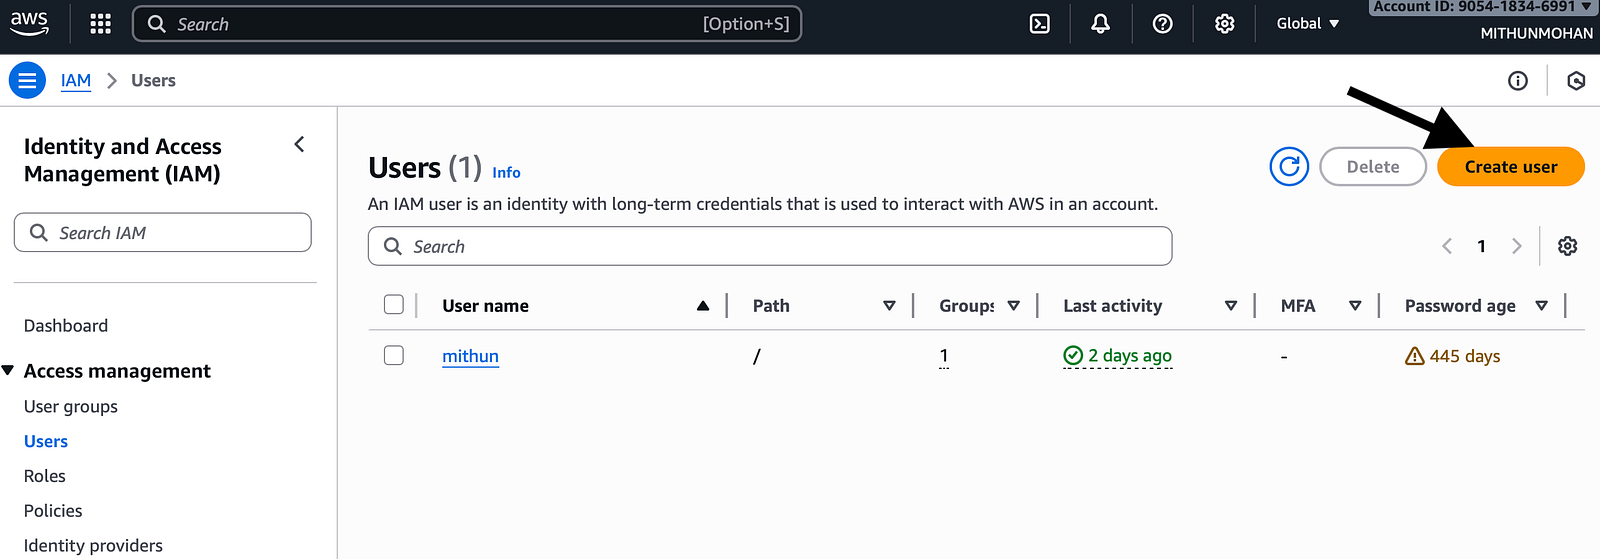Open the settings gear in top bar
This screenshot has width=1600, height=559.
tap(1224, 24)
